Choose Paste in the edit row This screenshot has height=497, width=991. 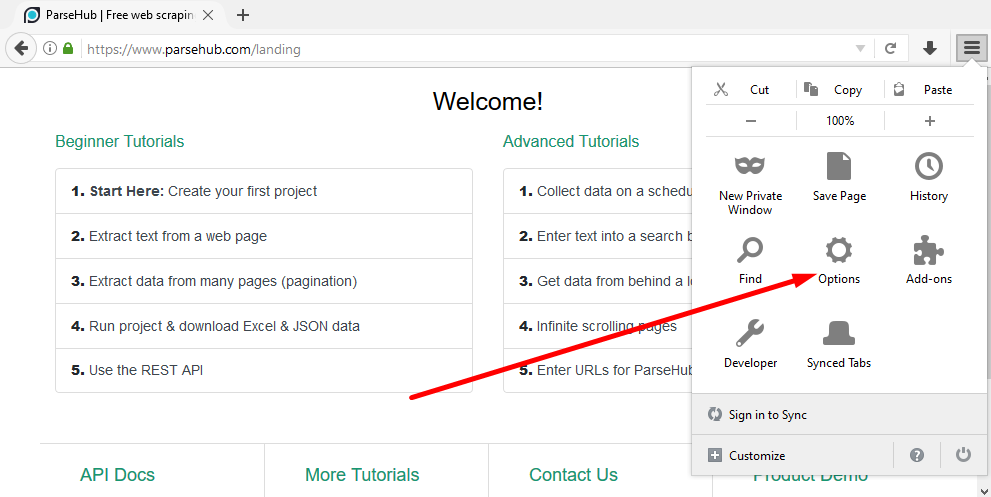click(x=929, y=89)
